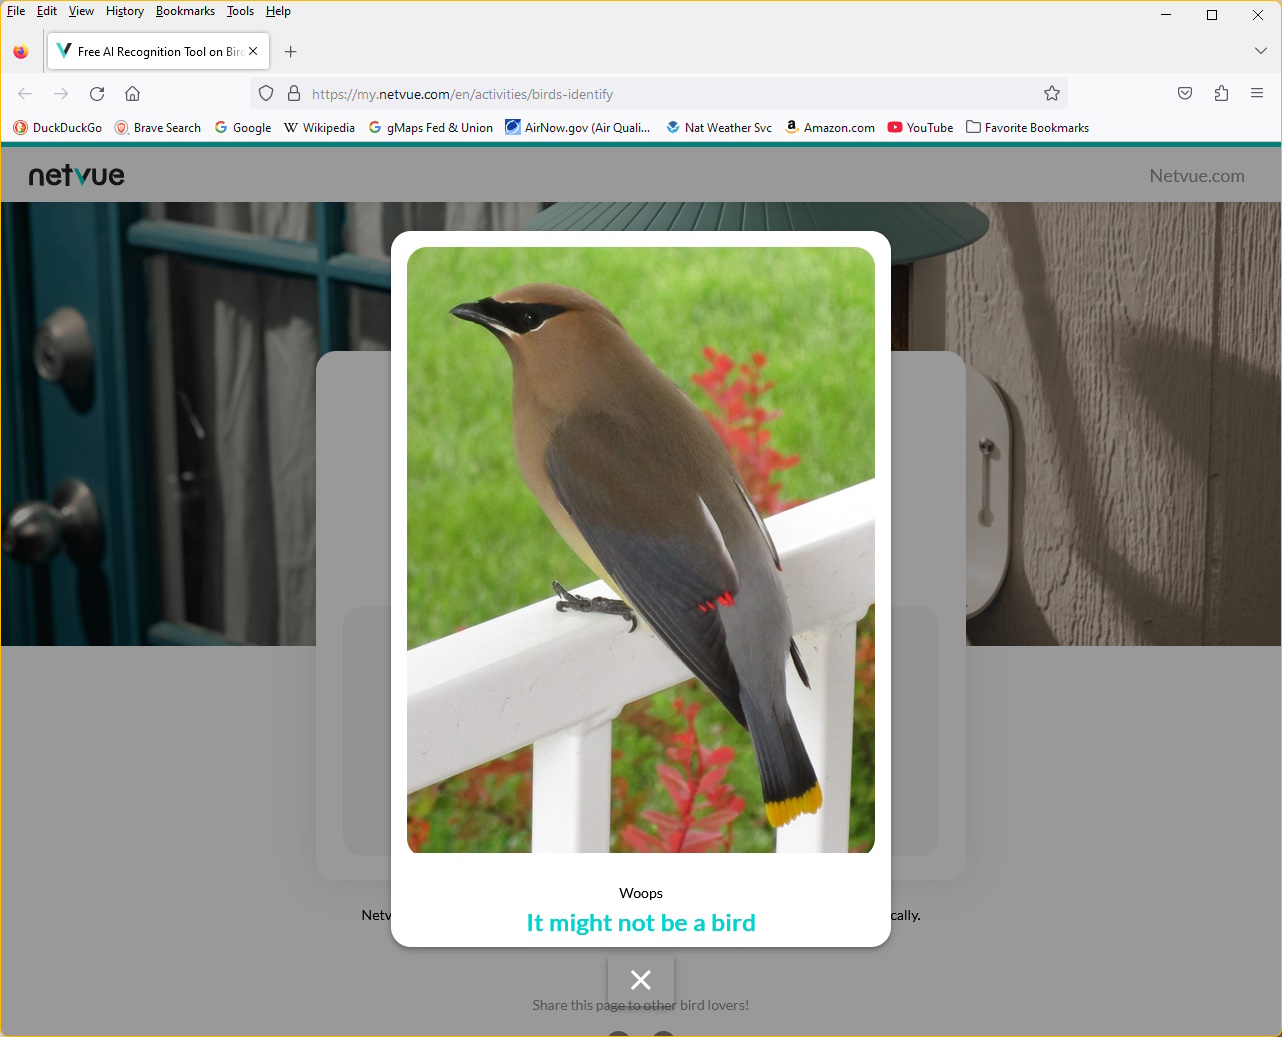The height and width of the screenshot is (1037, 1282).
Task: Bookmark this page with the star icon
Action: tap(1051, 94)
